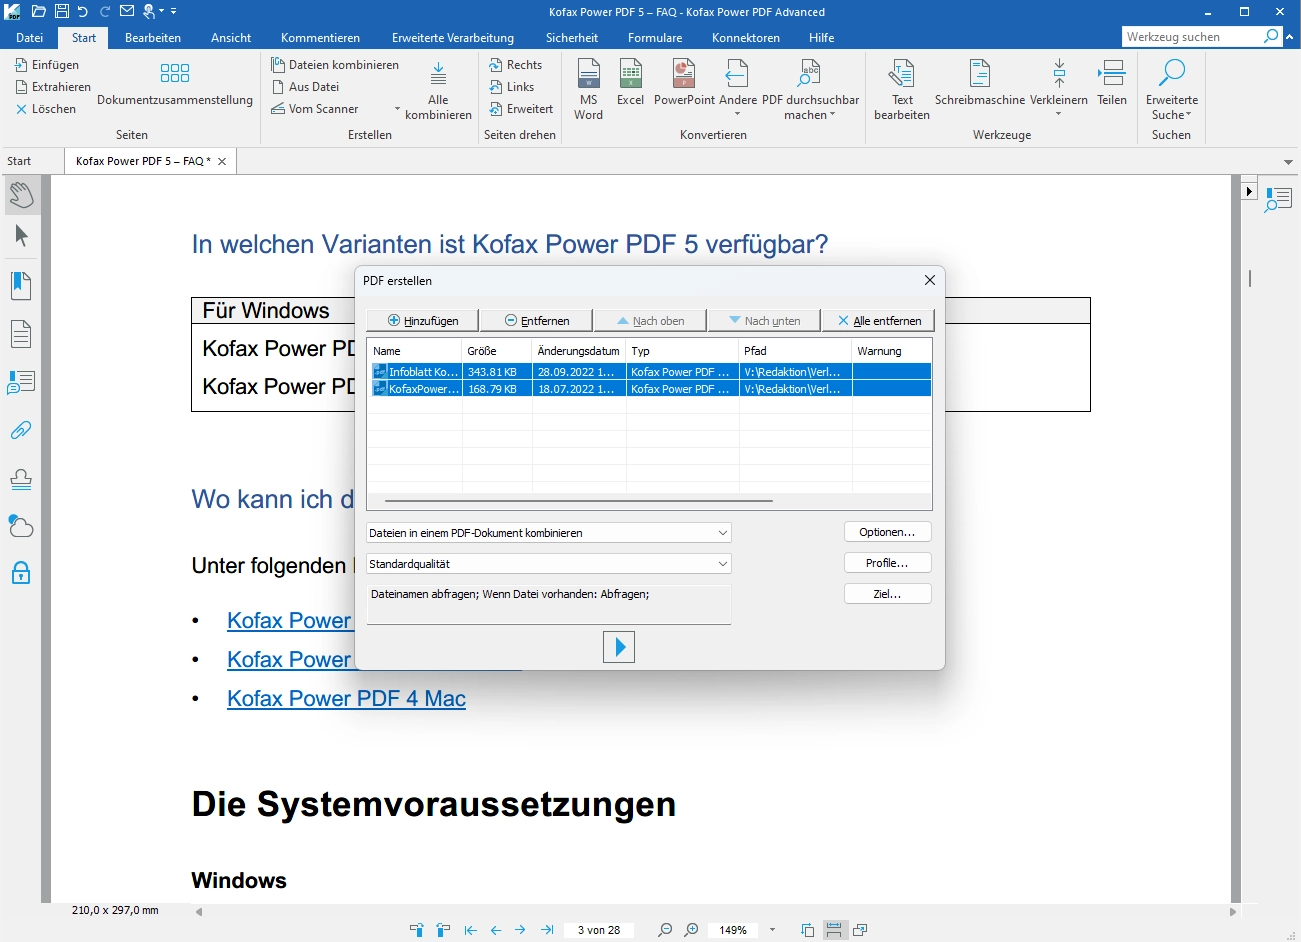1301x942 pixels.
Task: Open the pages panel in the left sidebar
Action: (21, 334)
